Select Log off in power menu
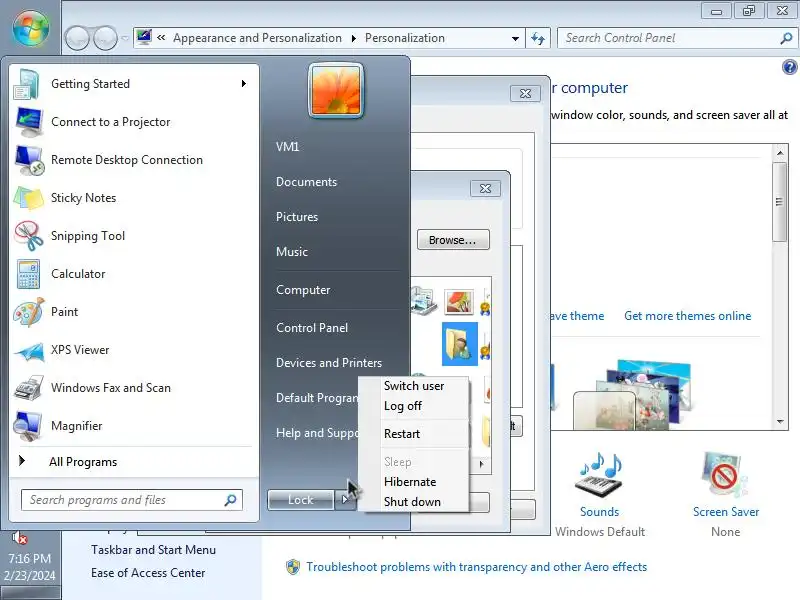Viewport: 800px width, 600px height. [x=414, y=406]
